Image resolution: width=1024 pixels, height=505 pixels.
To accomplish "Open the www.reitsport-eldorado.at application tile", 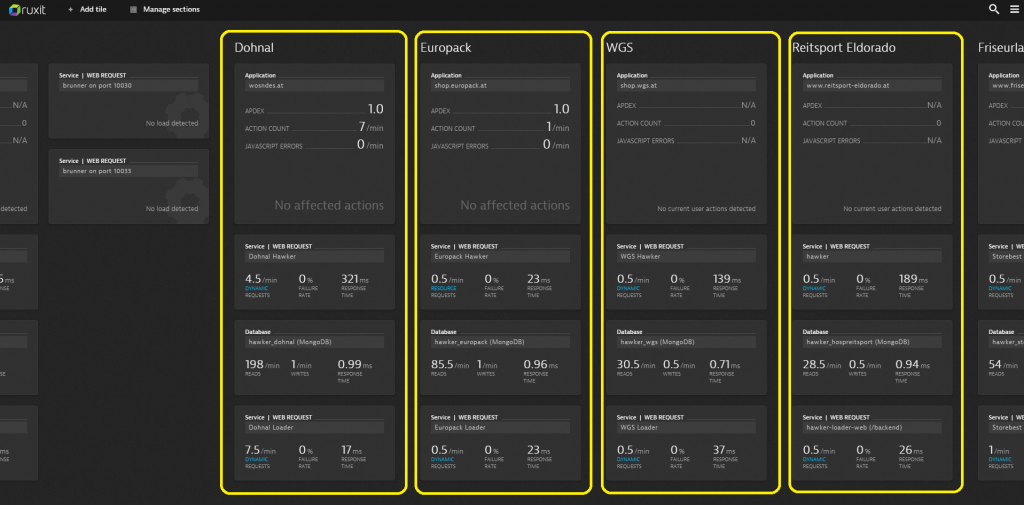I will (872, 144).
